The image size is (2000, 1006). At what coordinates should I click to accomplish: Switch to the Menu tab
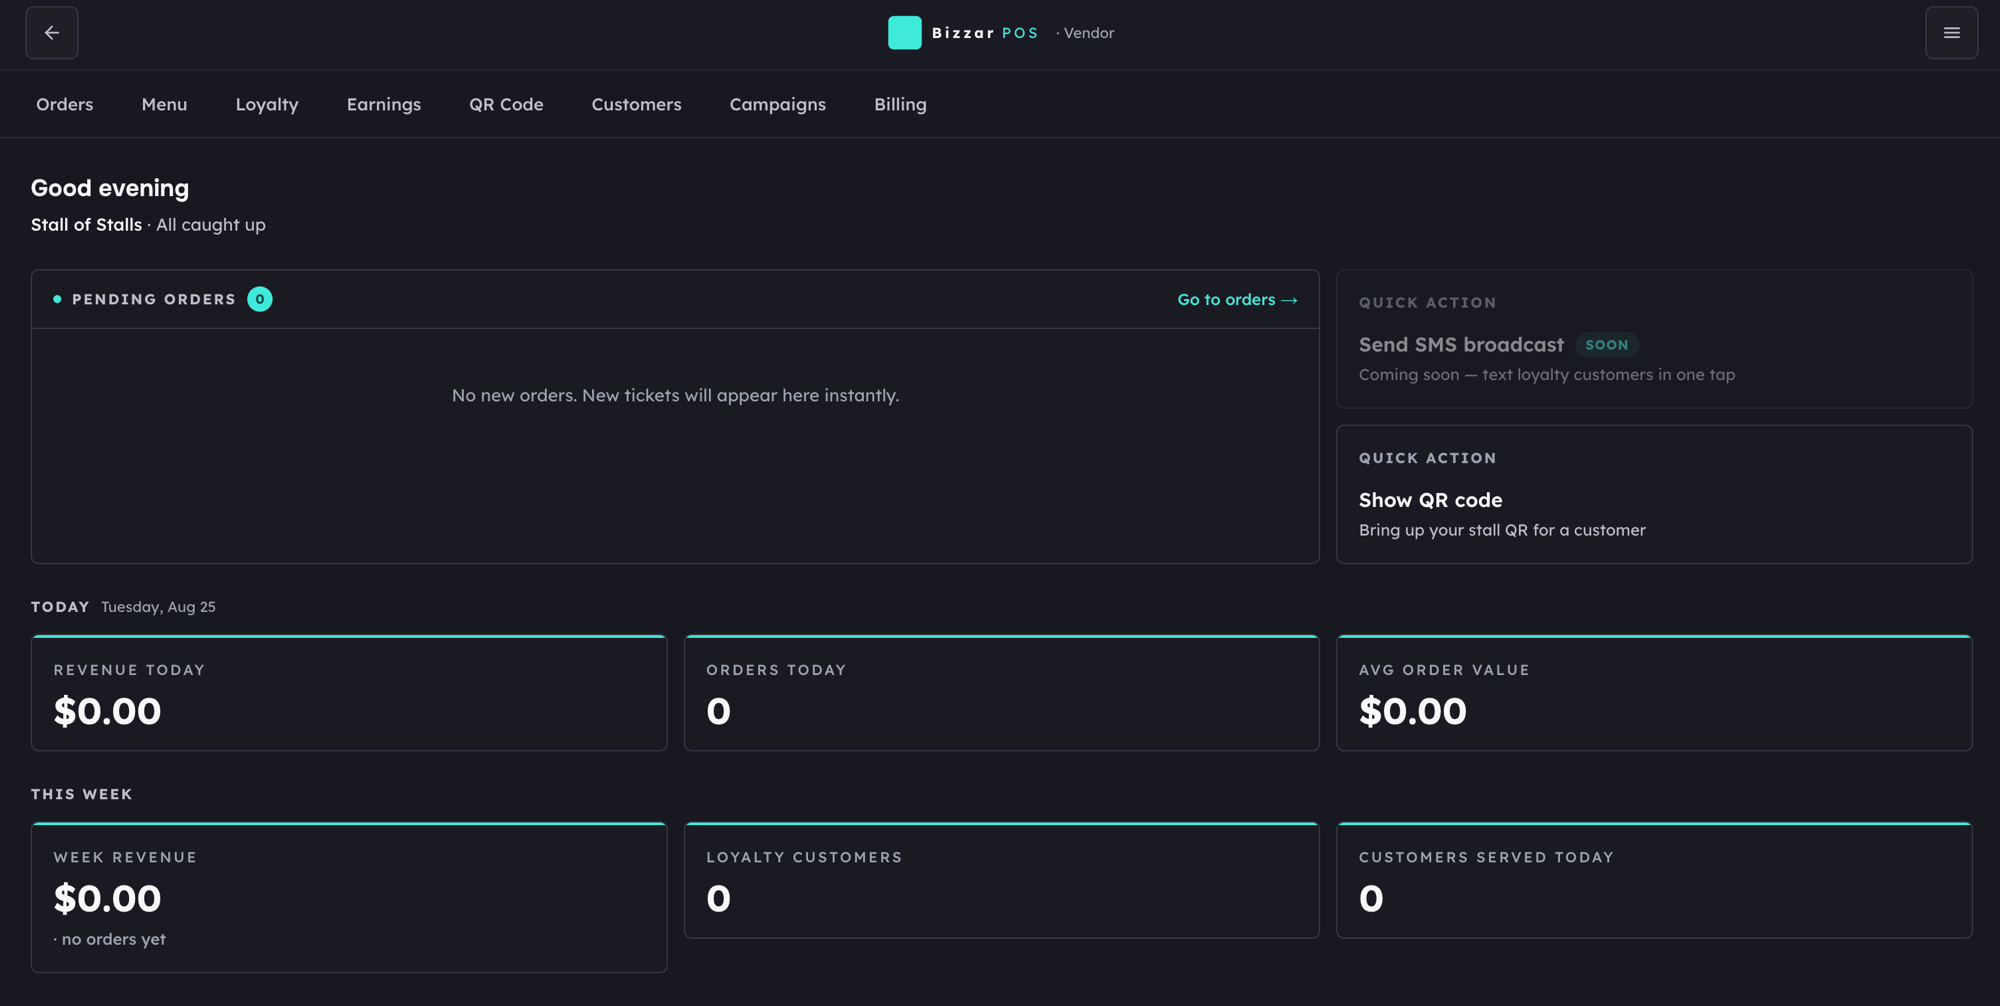(x=164, y=104)
